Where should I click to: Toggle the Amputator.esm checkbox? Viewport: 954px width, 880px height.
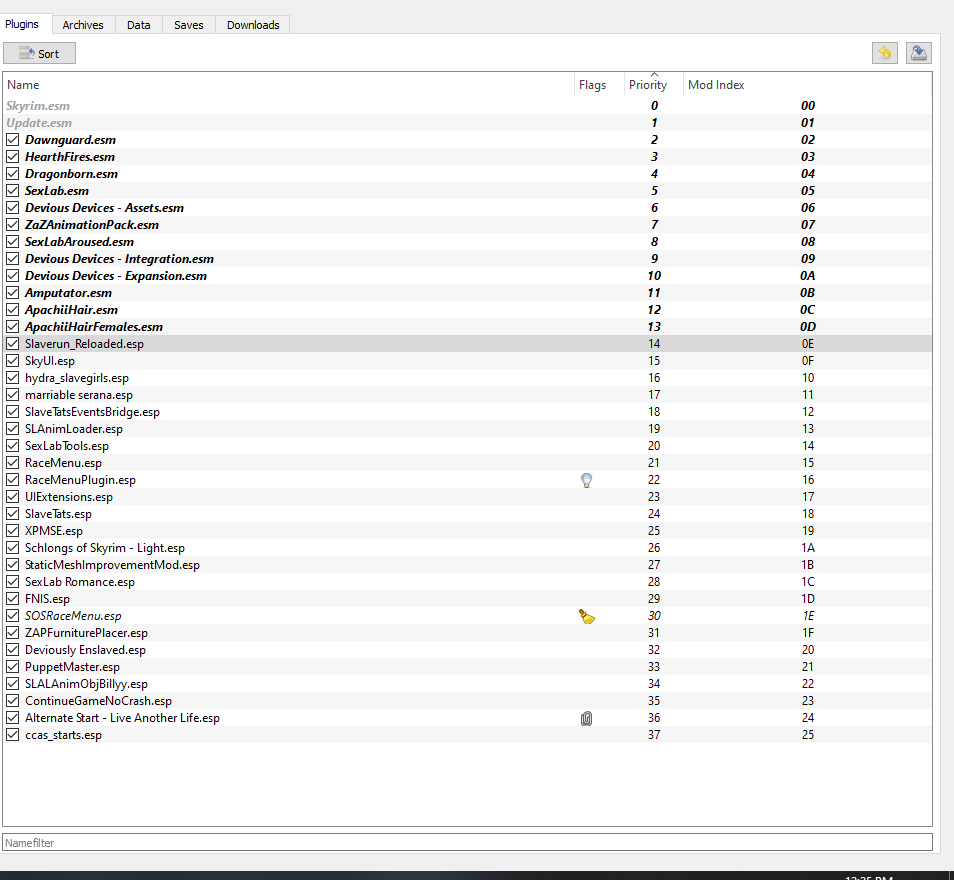pyautogui.click(x=13, y=293)
